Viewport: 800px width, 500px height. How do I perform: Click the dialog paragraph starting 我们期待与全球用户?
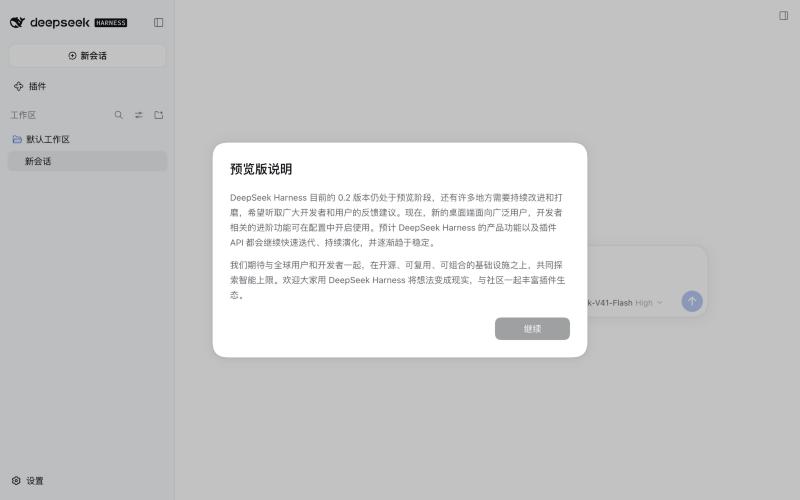397,280
